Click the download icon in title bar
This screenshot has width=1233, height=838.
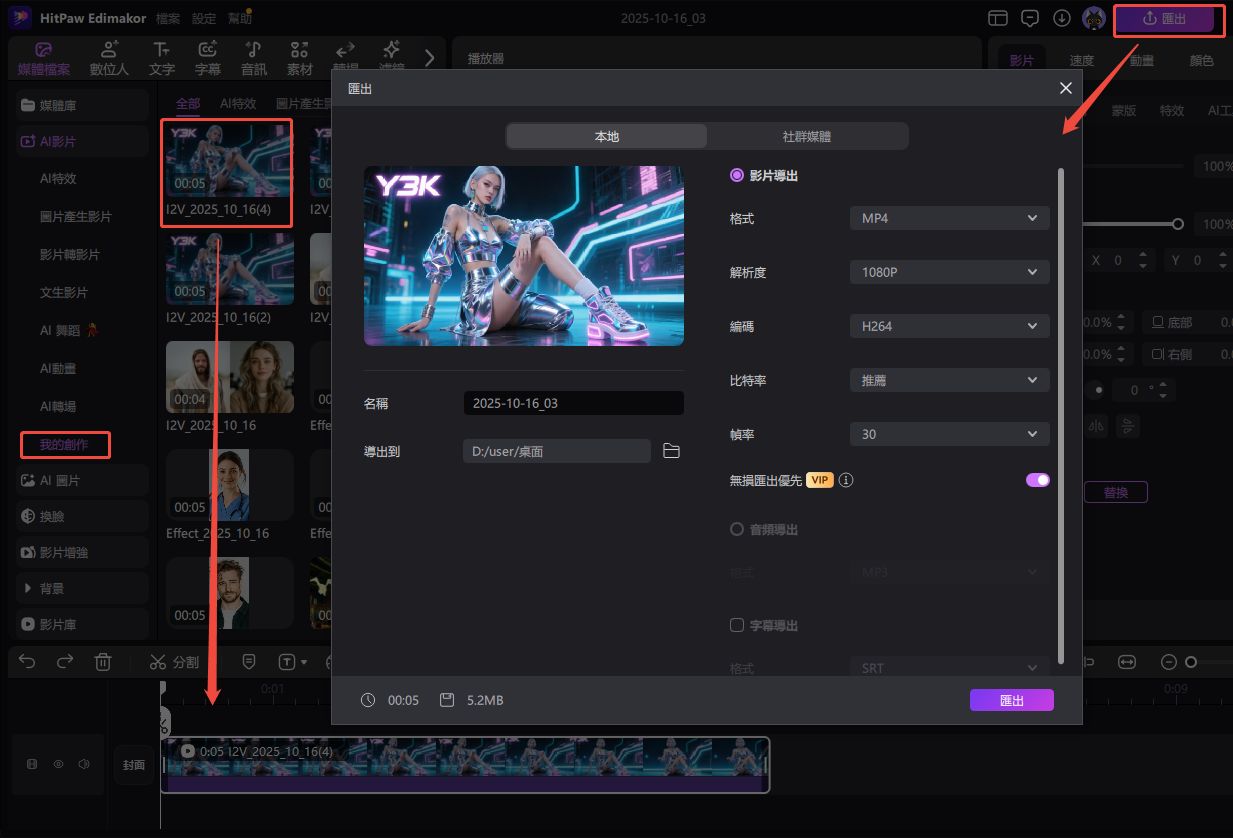1062,18
